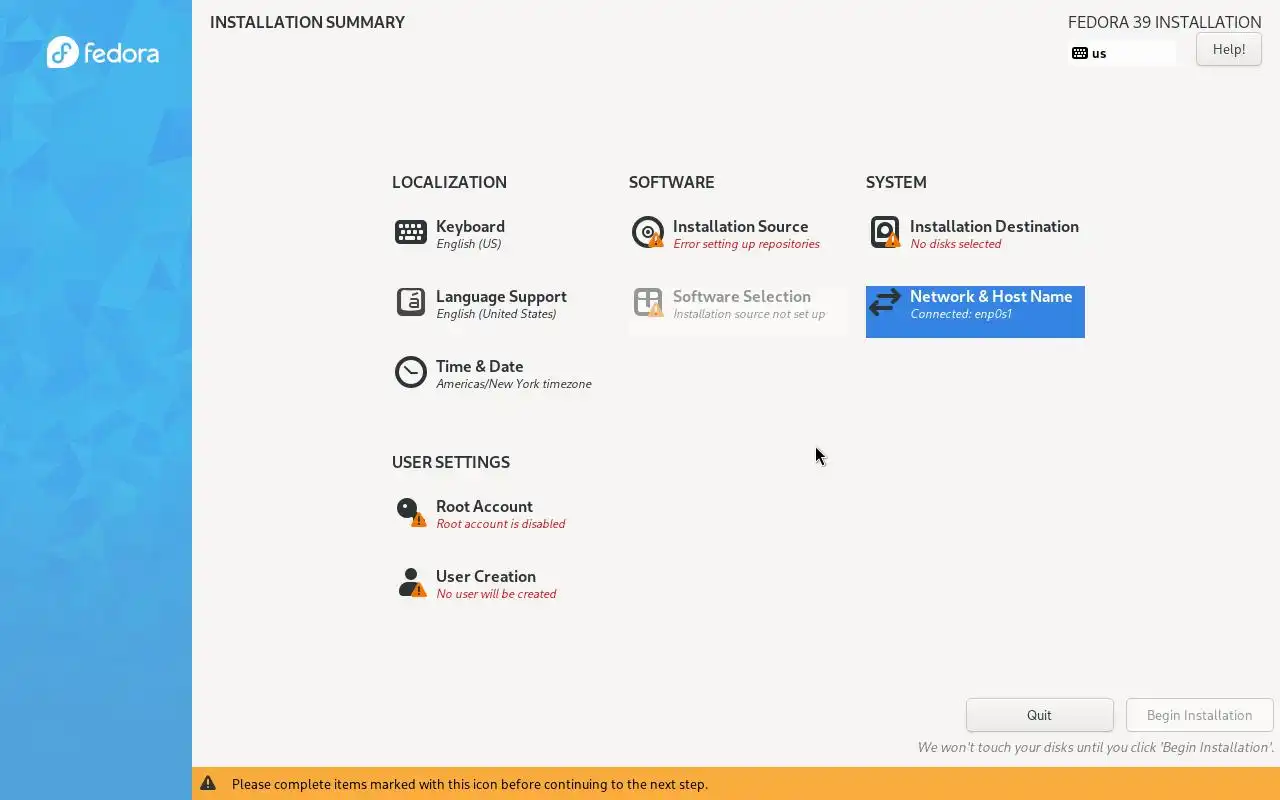Open Language Support icon
The image size is (1280, 800).
coord(411,301)
